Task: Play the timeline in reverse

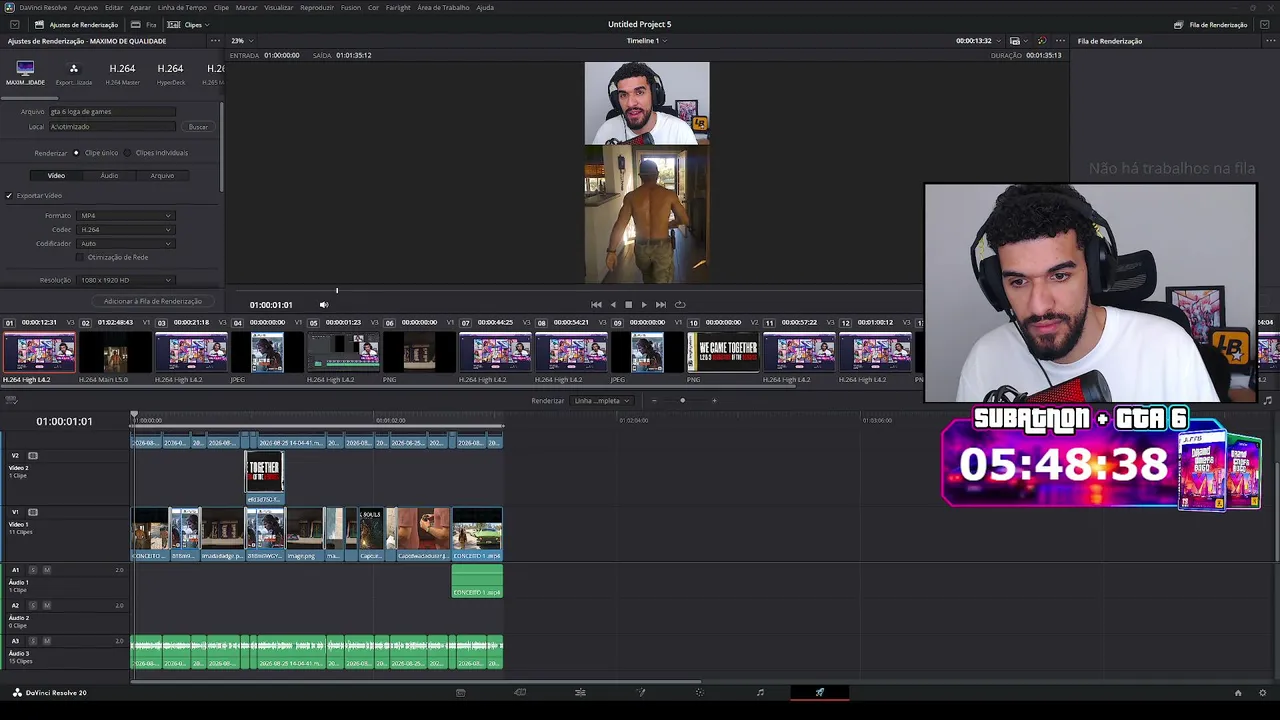Action: [613, 305]
